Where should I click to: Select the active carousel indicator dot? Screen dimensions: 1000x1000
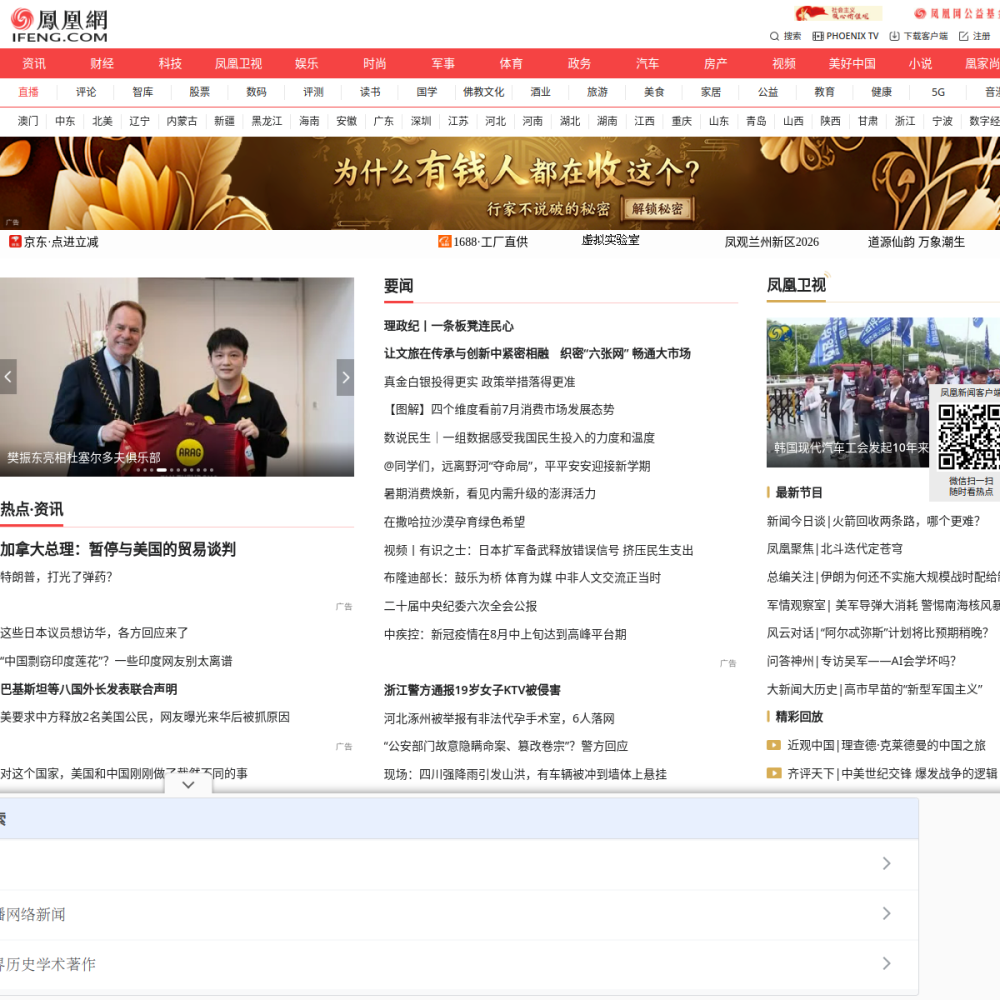(161, 470)
